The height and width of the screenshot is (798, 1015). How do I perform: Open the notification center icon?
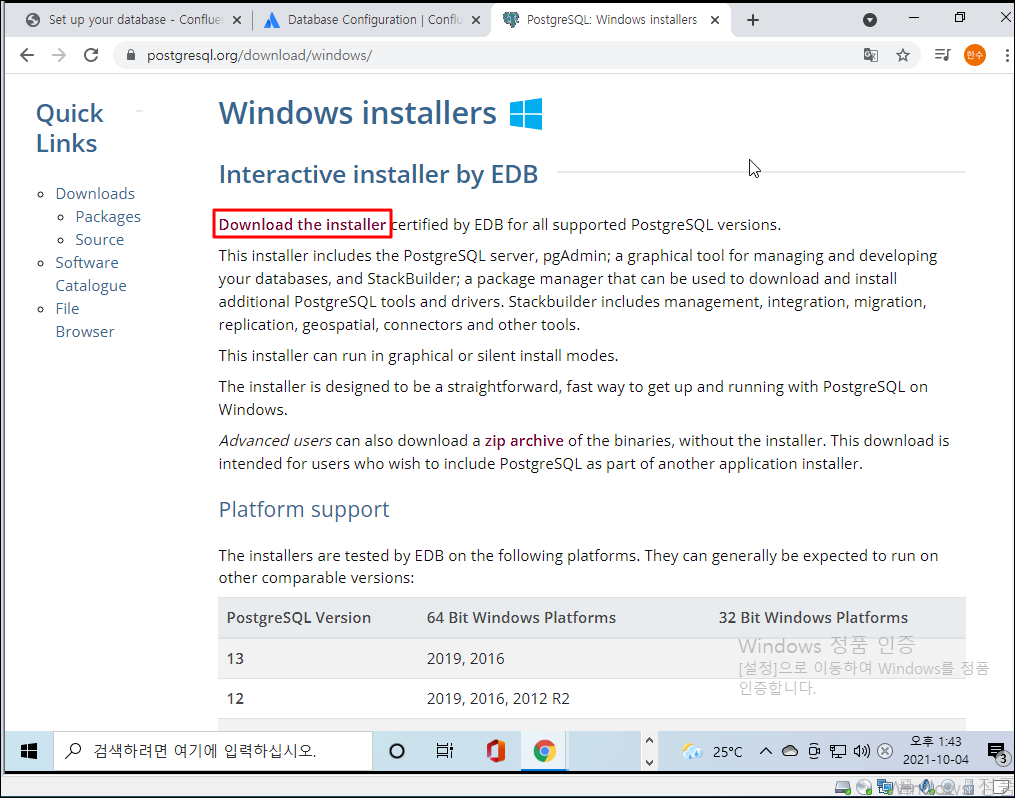pos(997,753)
